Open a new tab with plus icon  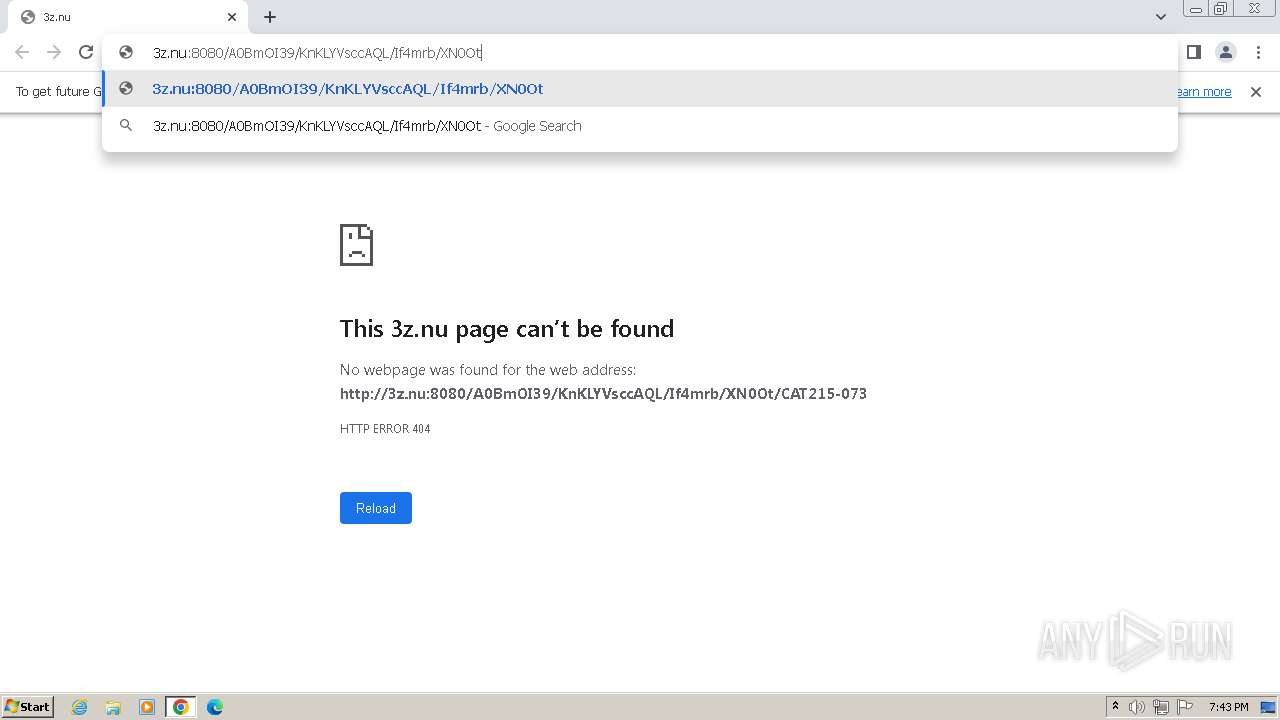270,17
